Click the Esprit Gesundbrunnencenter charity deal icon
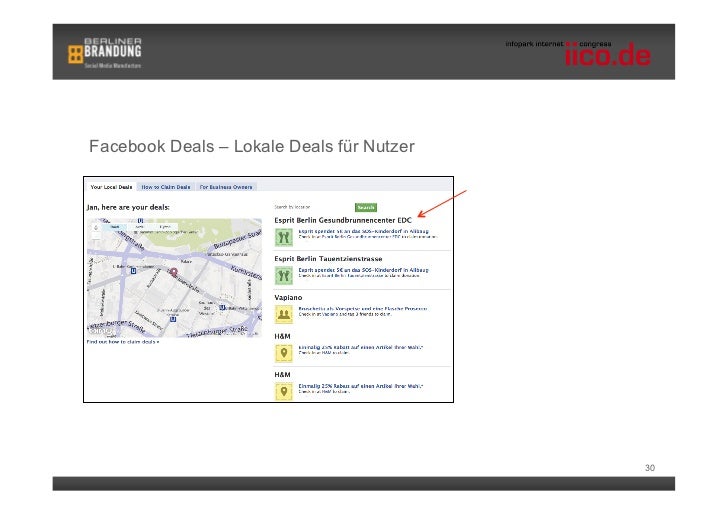 284,237
